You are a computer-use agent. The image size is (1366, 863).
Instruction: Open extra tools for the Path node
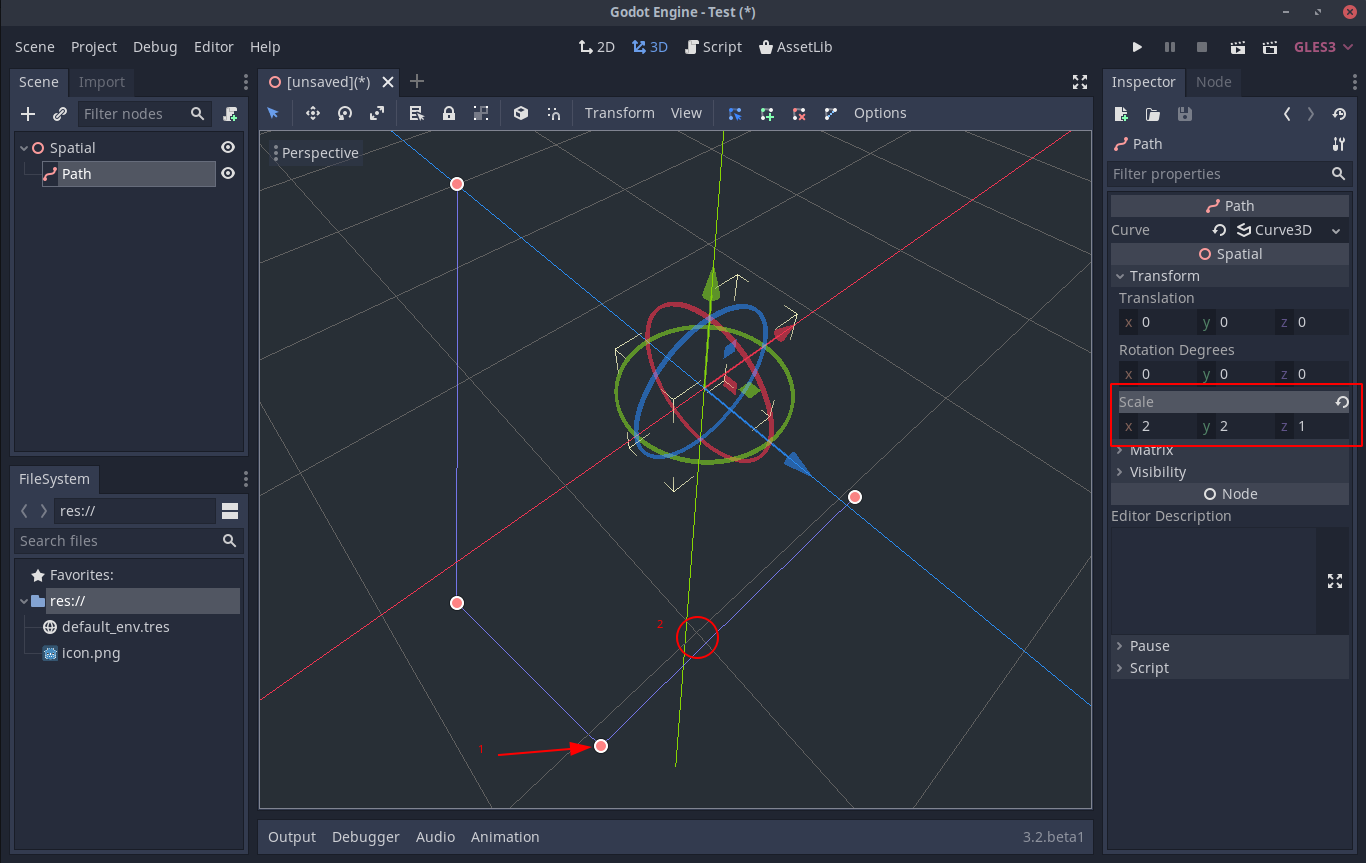[x=1339, y=144]
